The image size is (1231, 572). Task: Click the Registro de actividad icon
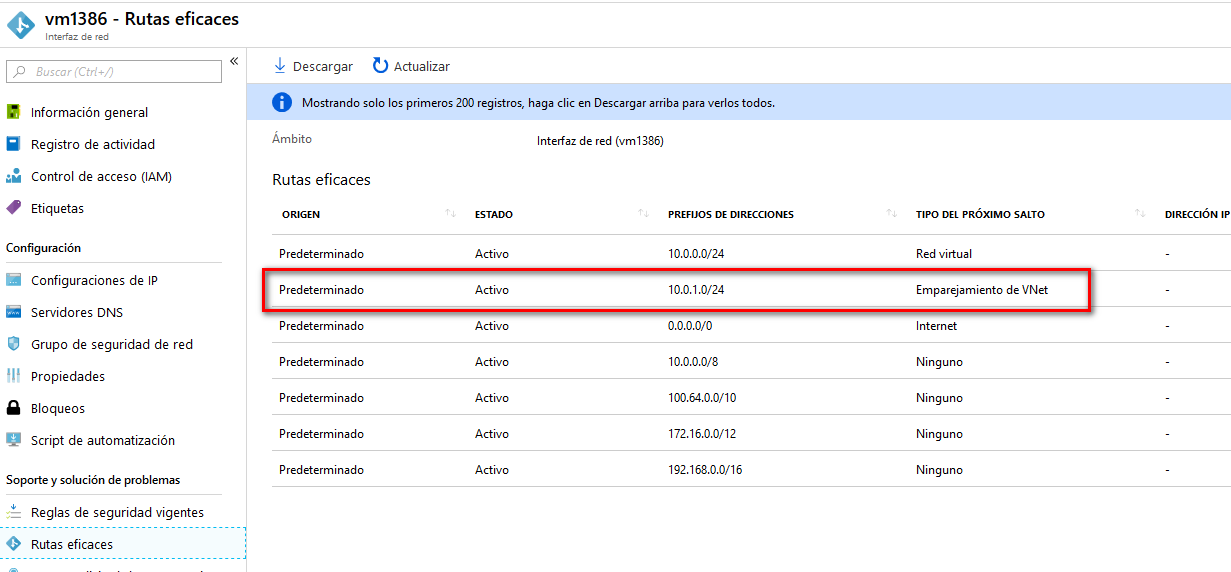(14, 145)
